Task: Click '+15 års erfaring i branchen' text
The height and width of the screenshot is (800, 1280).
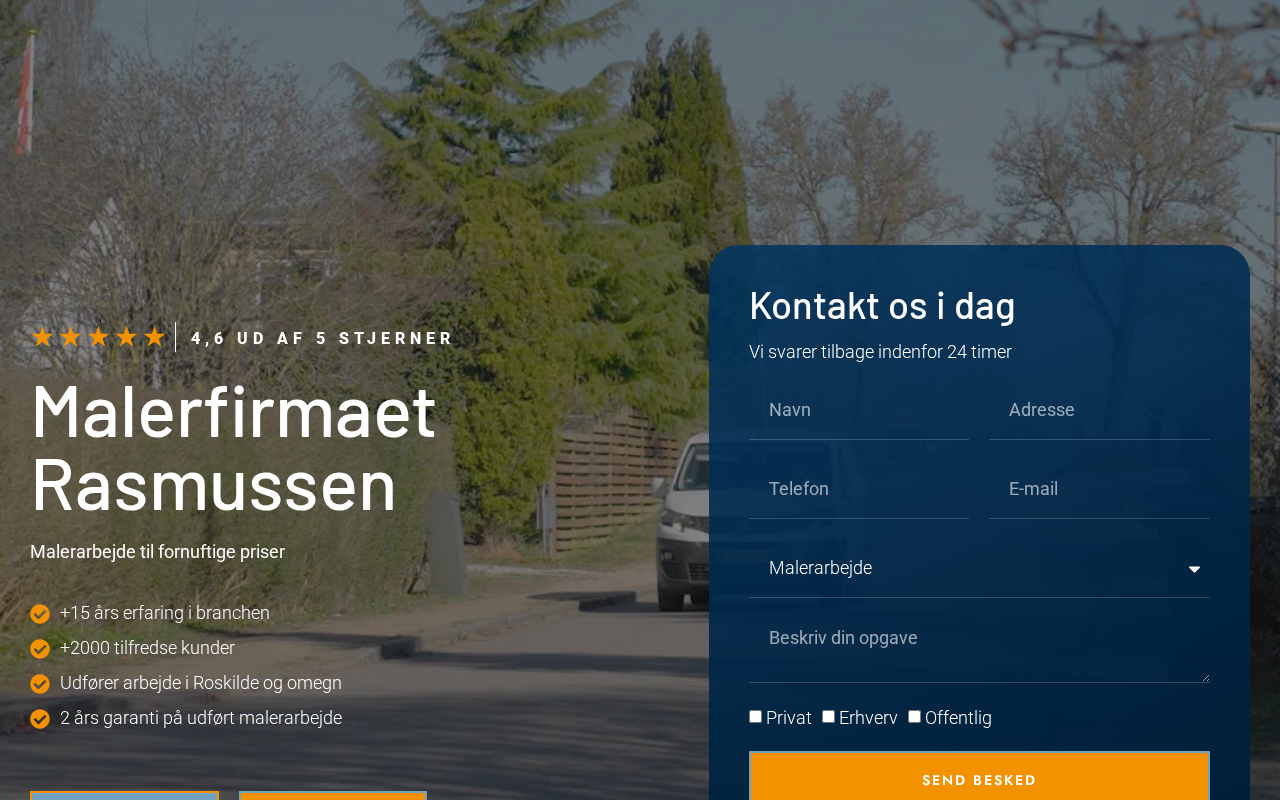Action: pos(165,613)
